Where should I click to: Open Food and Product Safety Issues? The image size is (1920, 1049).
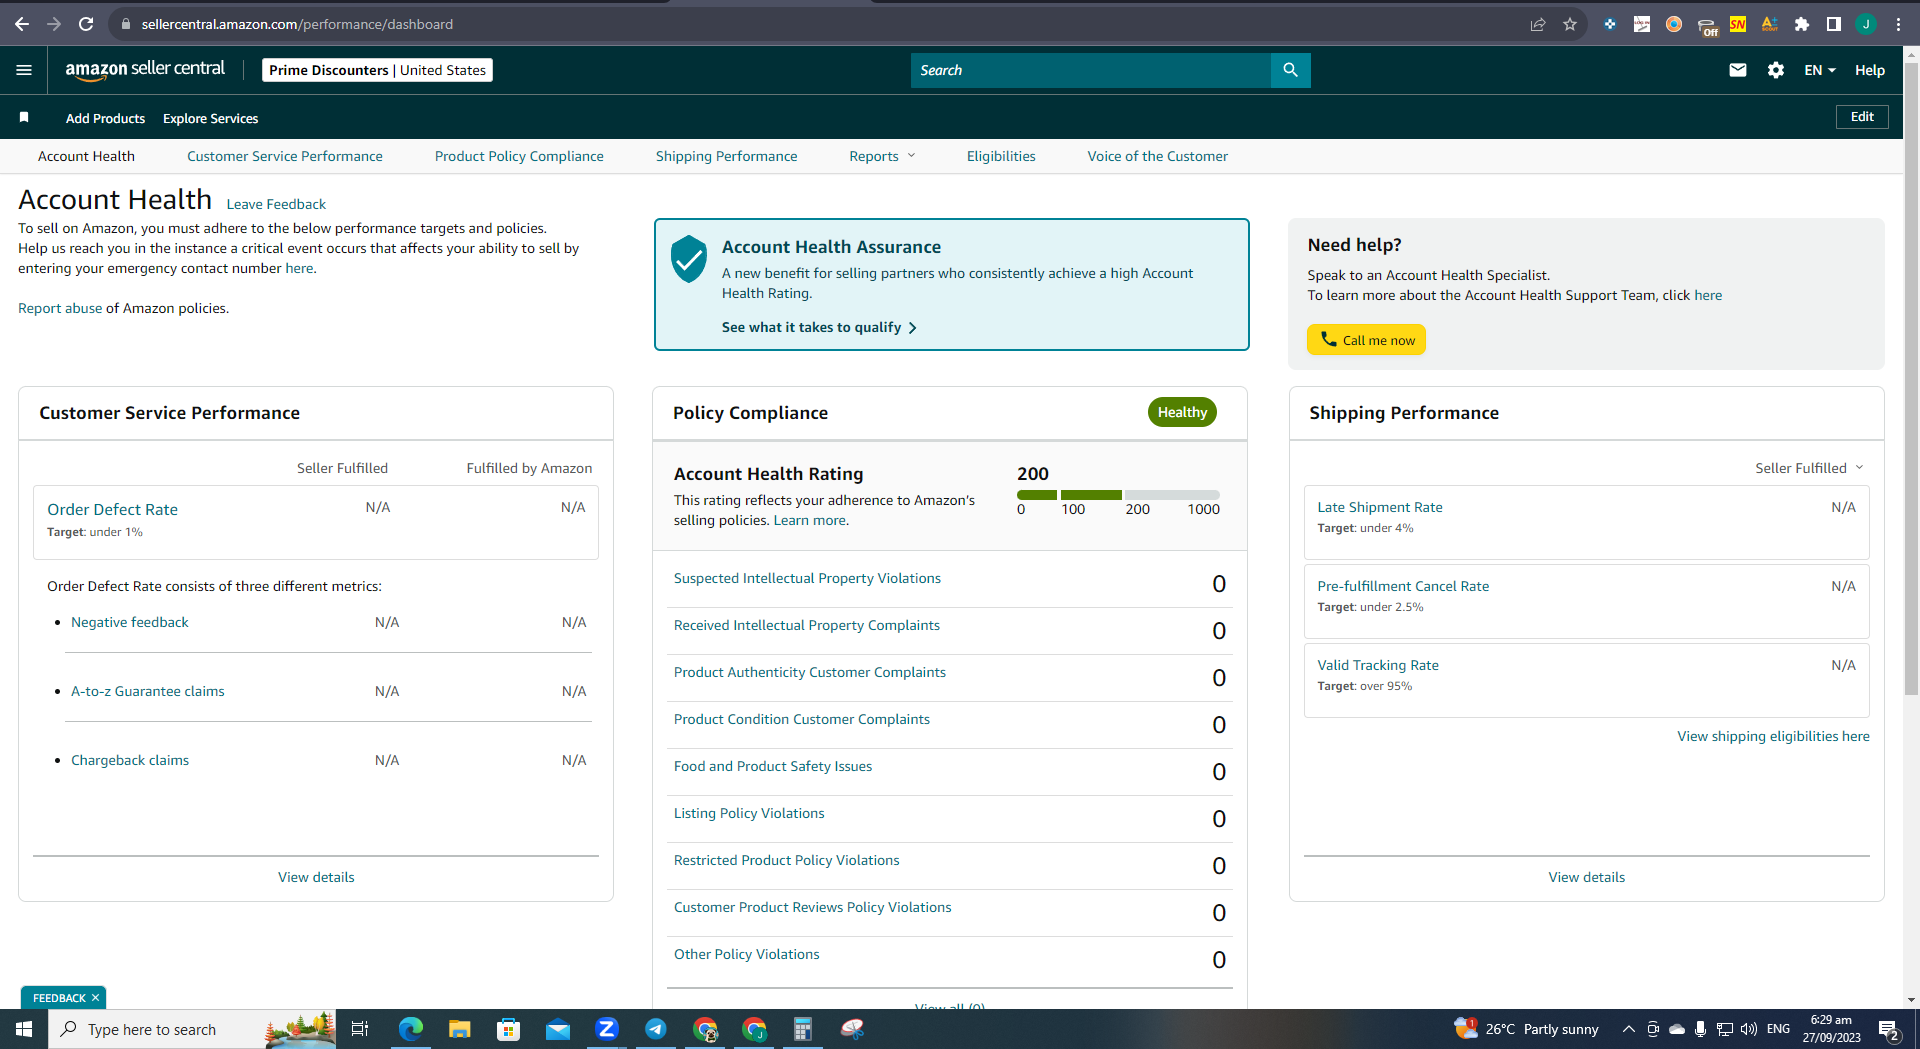pyautogui.click(x=773, y=766)
